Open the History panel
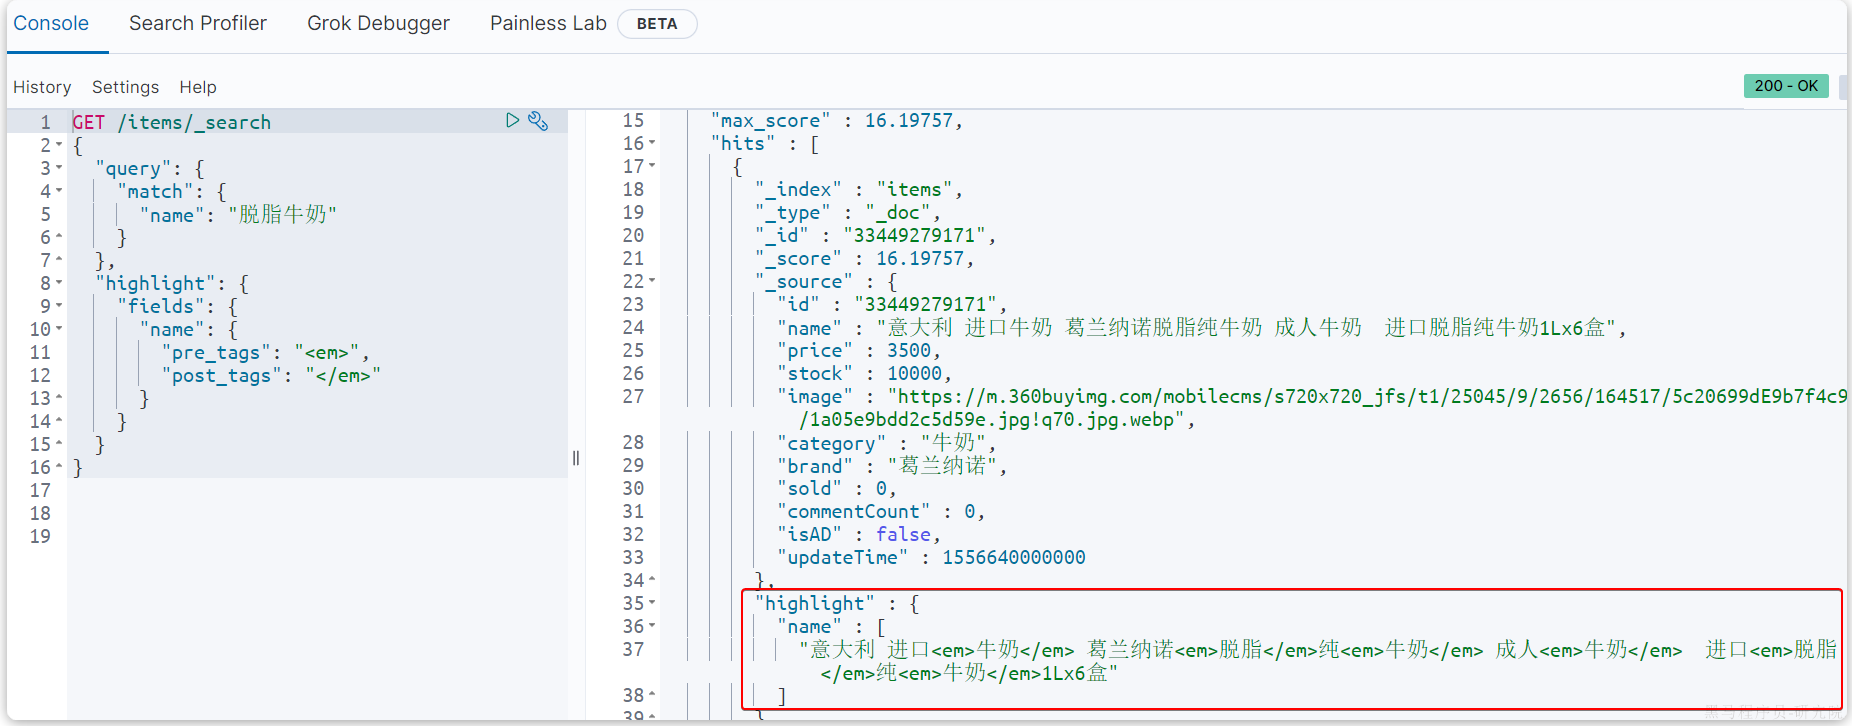 pos(42,87)
